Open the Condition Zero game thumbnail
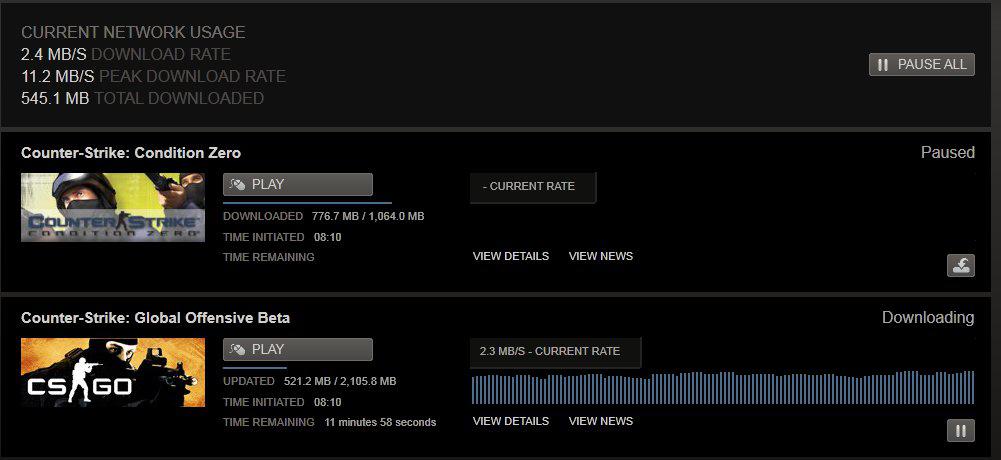1001x460 pixels. click(113, 207)
